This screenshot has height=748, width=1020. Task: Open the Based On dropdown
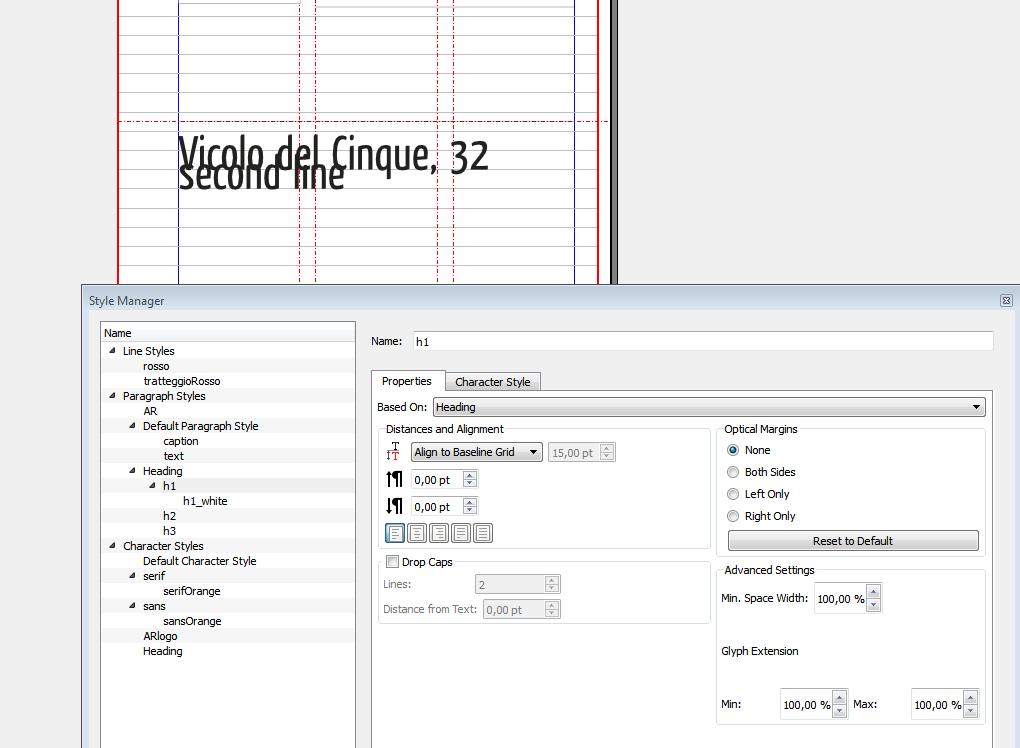(709, 407)
